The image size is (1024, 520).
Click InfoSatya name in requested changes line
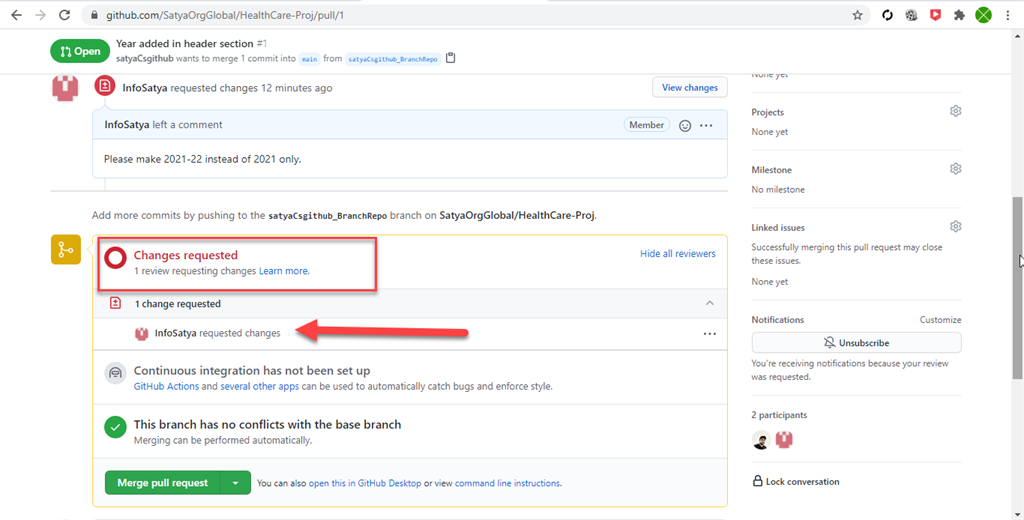point(145,88)
